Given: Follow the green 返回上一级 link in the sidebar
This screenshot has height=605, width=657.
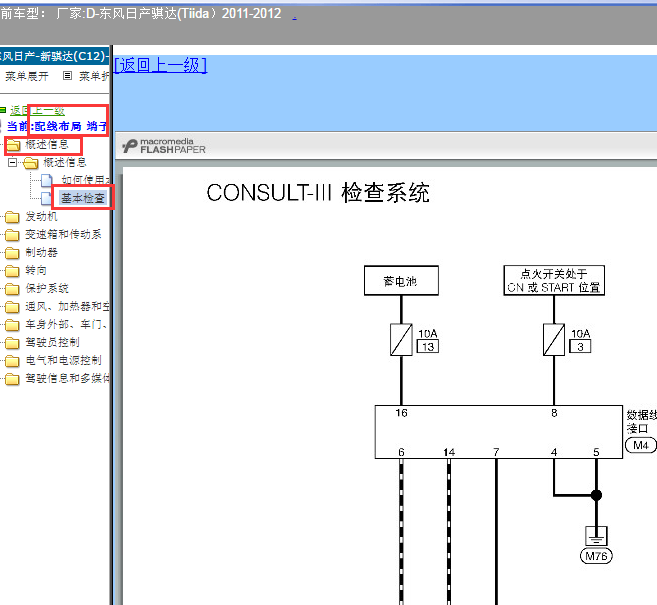Looking at the screenshot, I should (37, 111).
